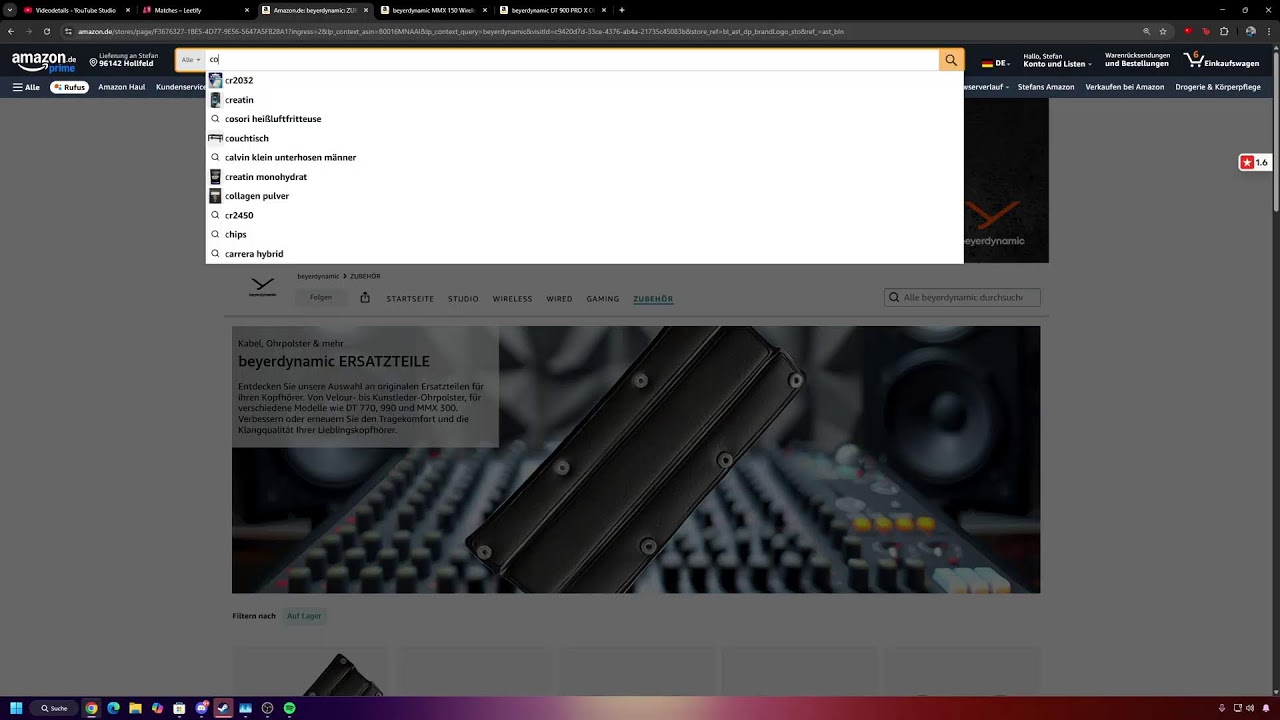
Task: Share the beyerdynamic store page
Action: coord(365,297)
